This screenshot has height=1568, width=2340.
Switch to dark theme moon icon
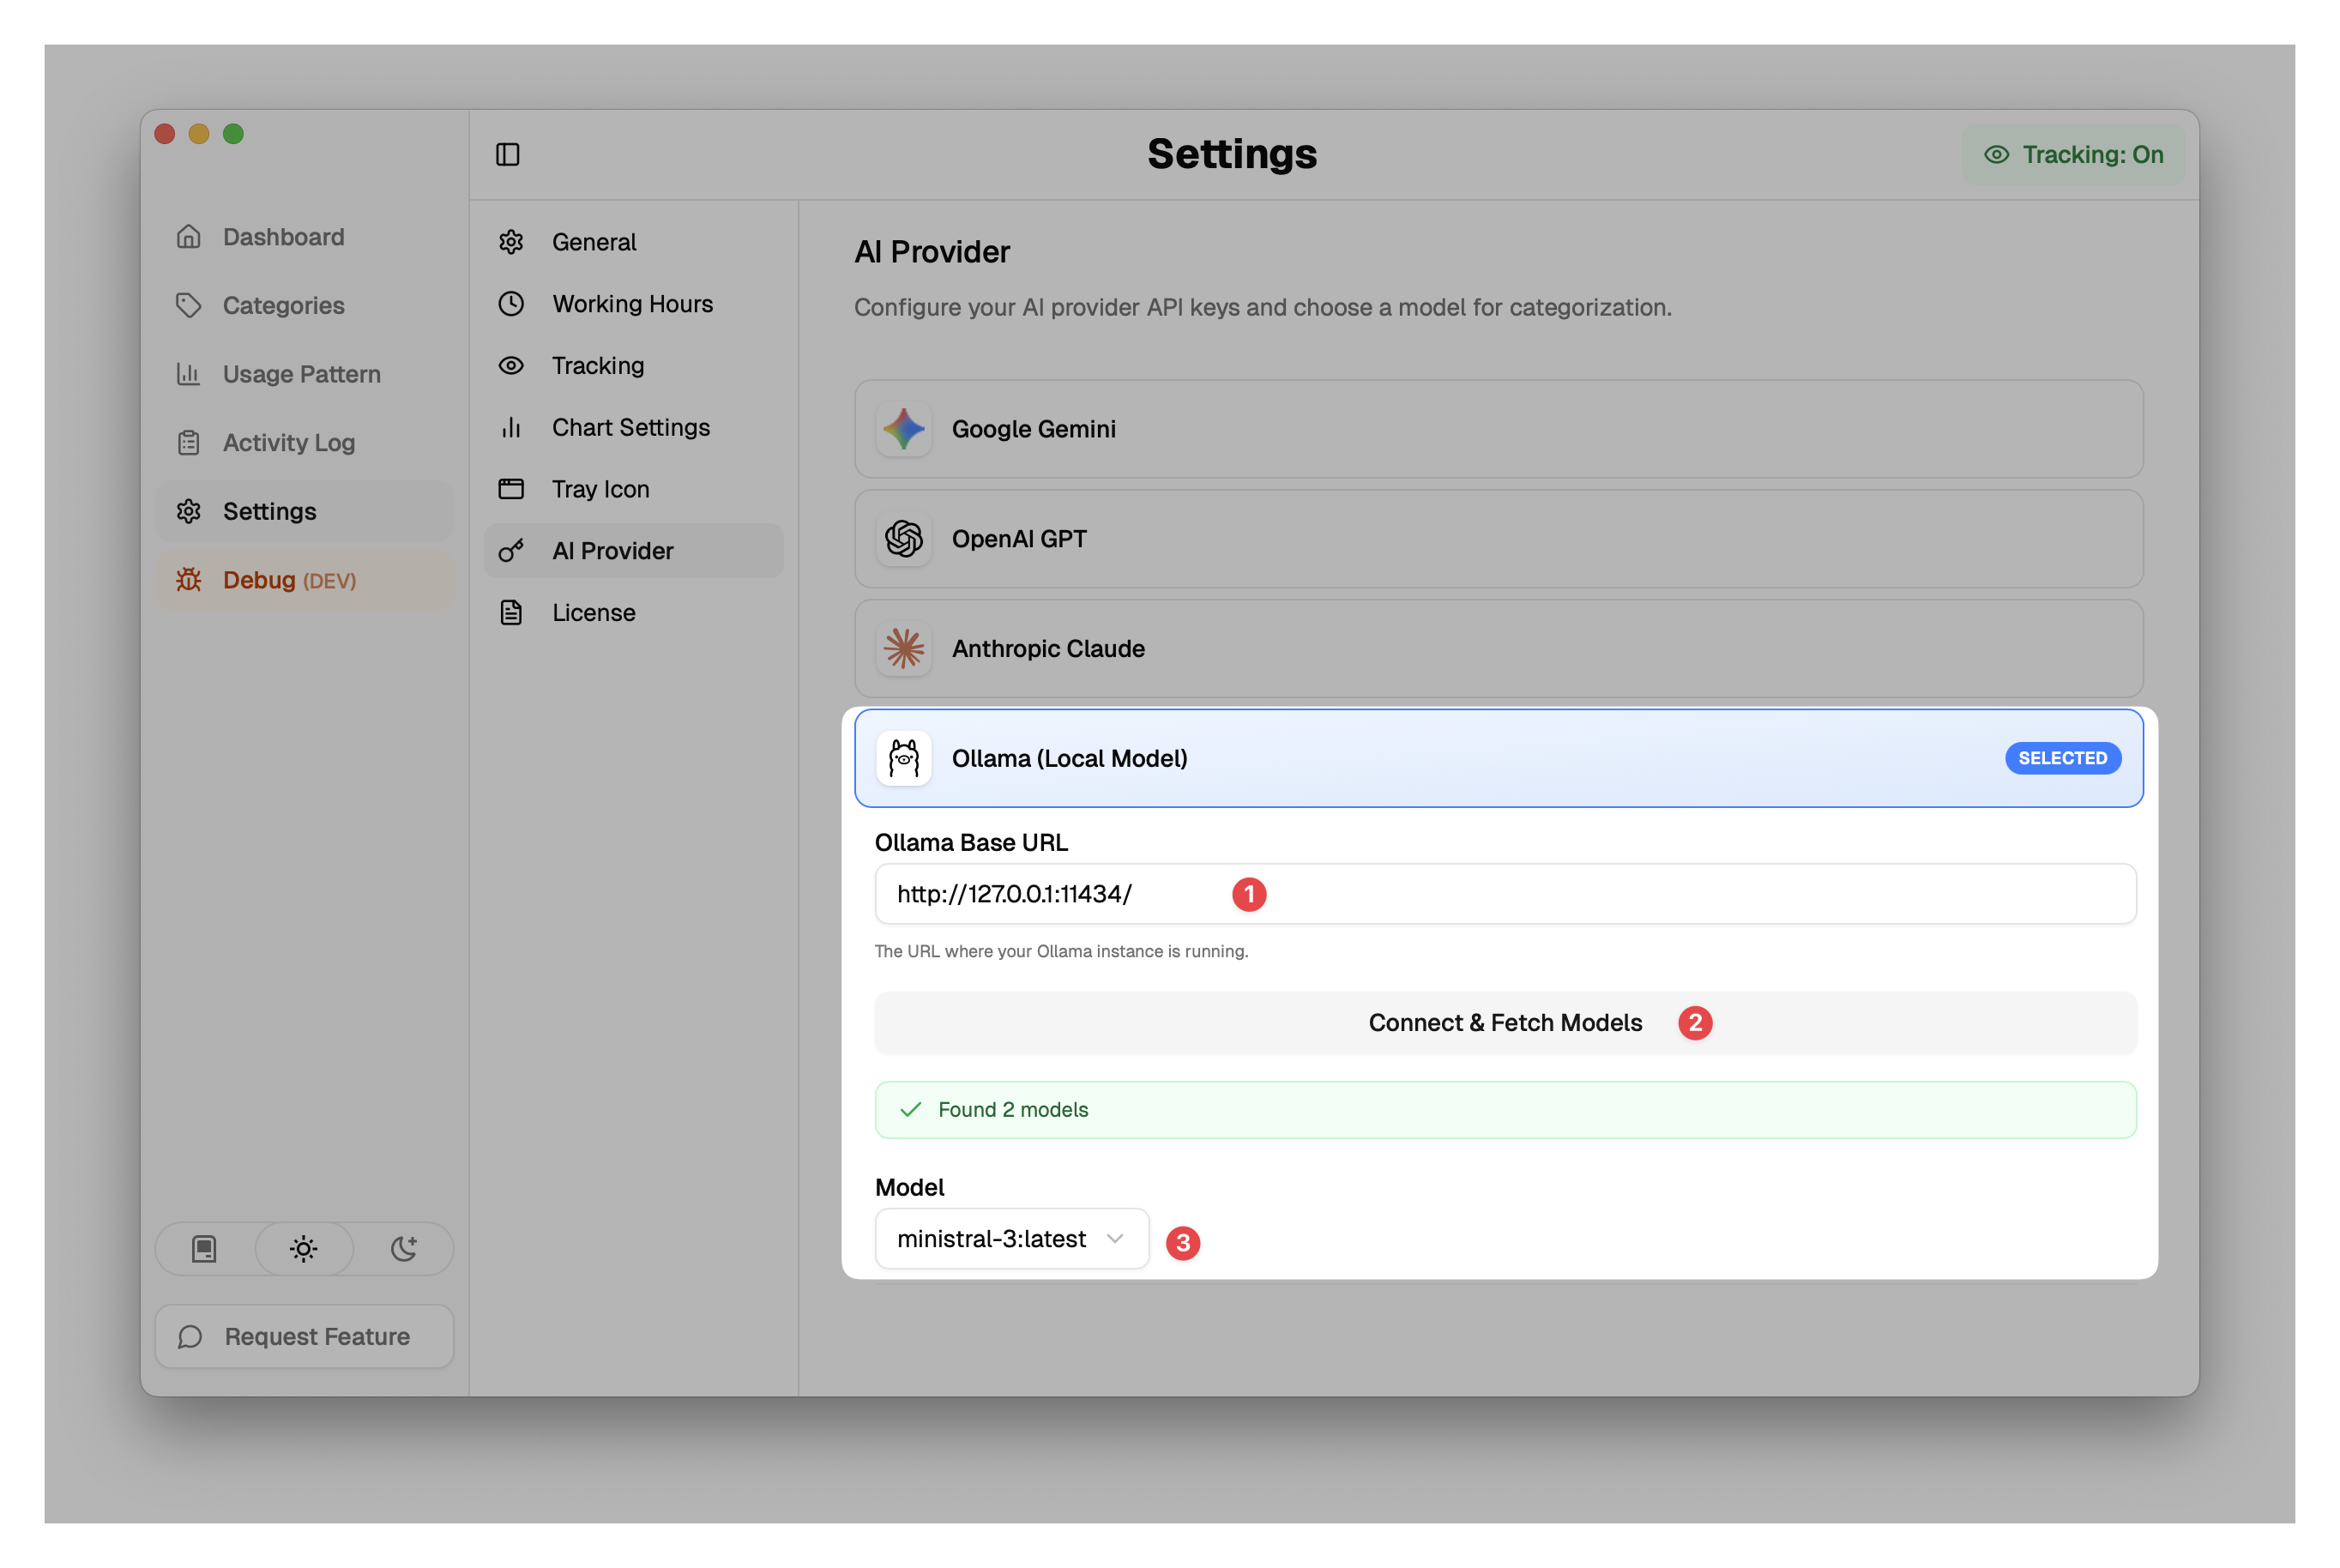pos(403,1248)
